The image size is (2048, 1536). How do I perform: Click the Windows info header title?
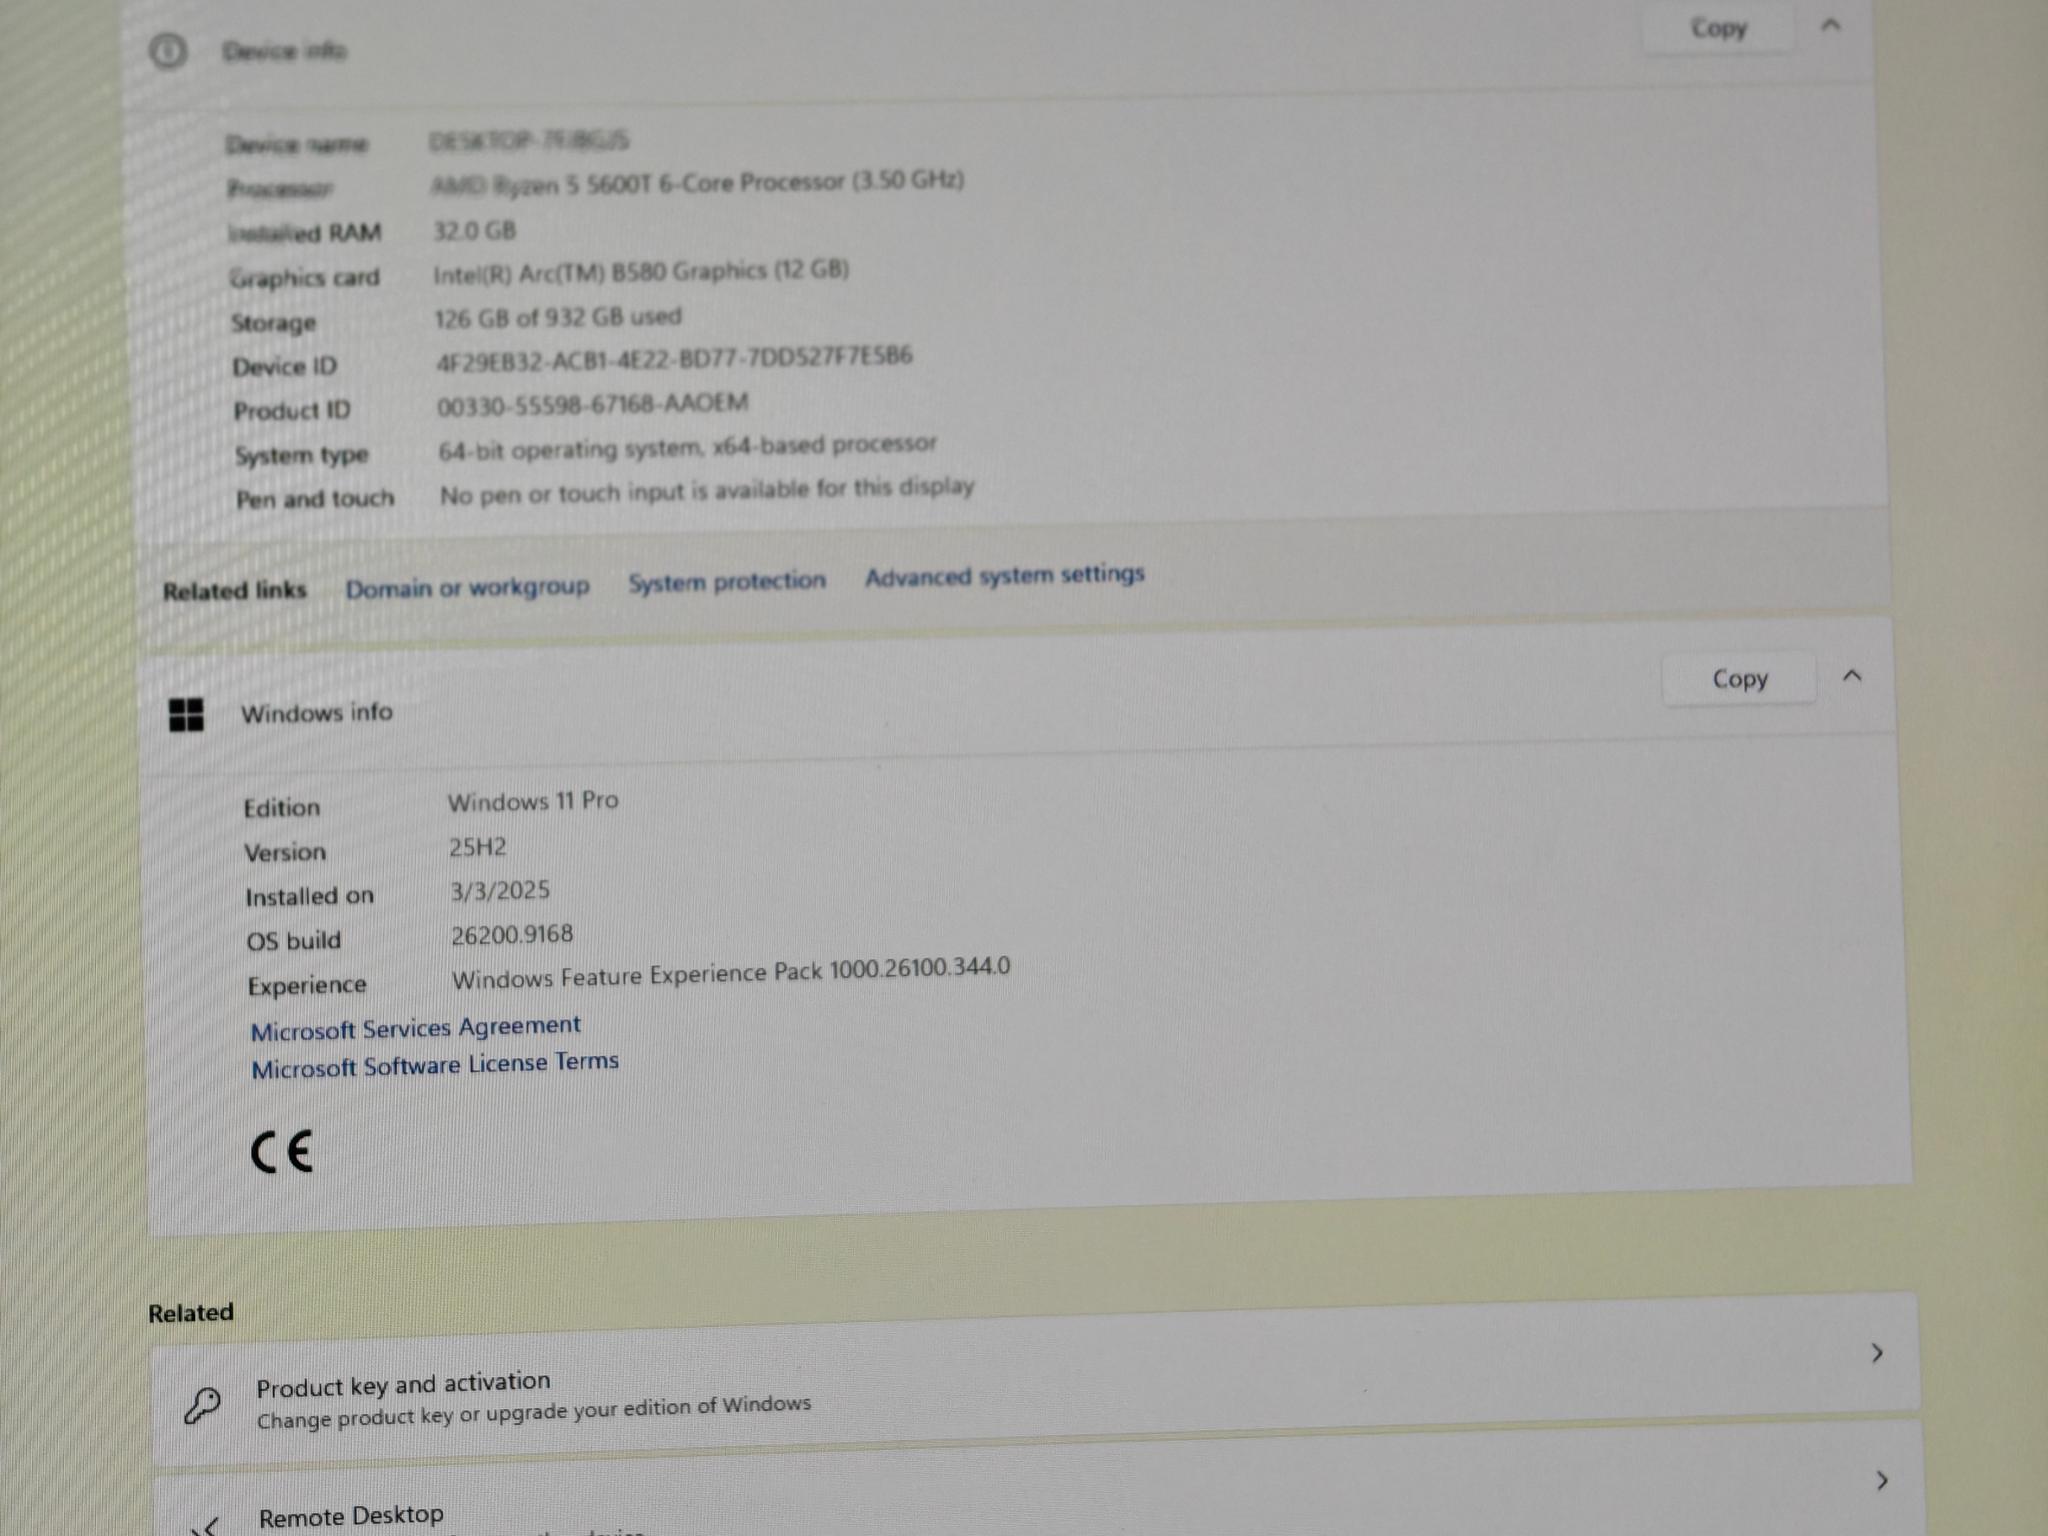[316, 713]
